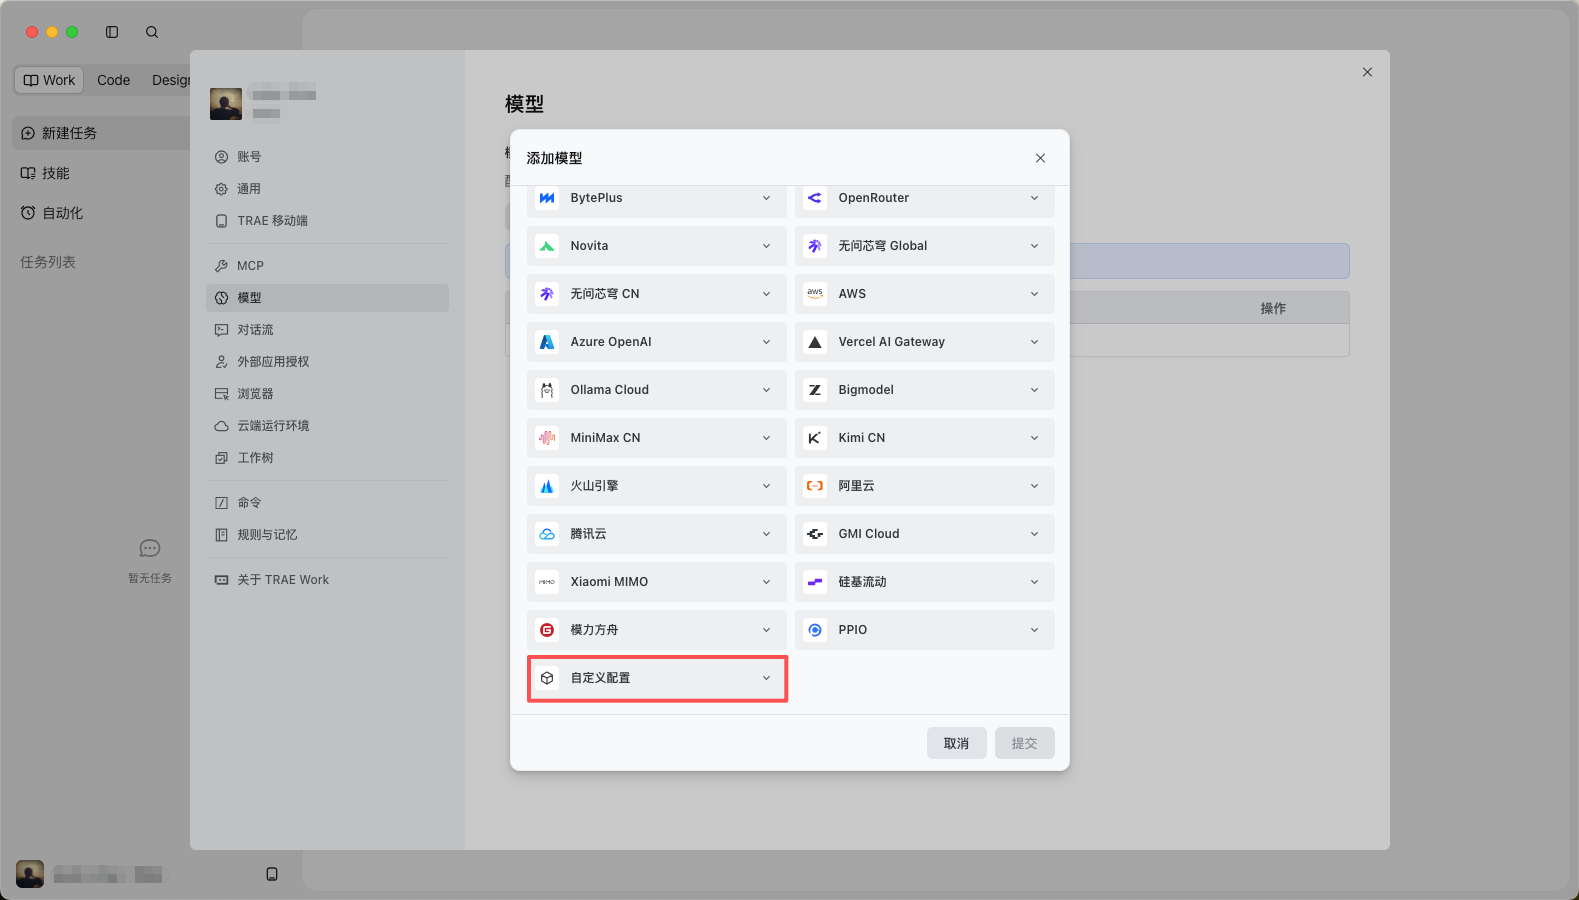Open the 浏览器 settings section
Screen dimensions: 1579x900
pyautogui.click(x=327, y=394)
